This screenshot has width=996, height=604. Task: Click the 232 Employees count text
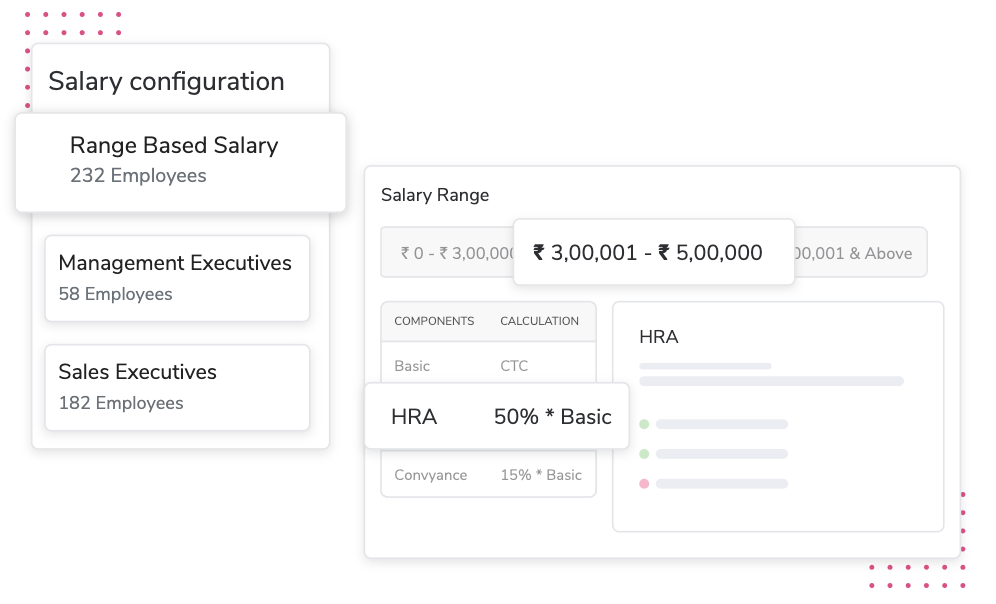[x=138, y=176]
